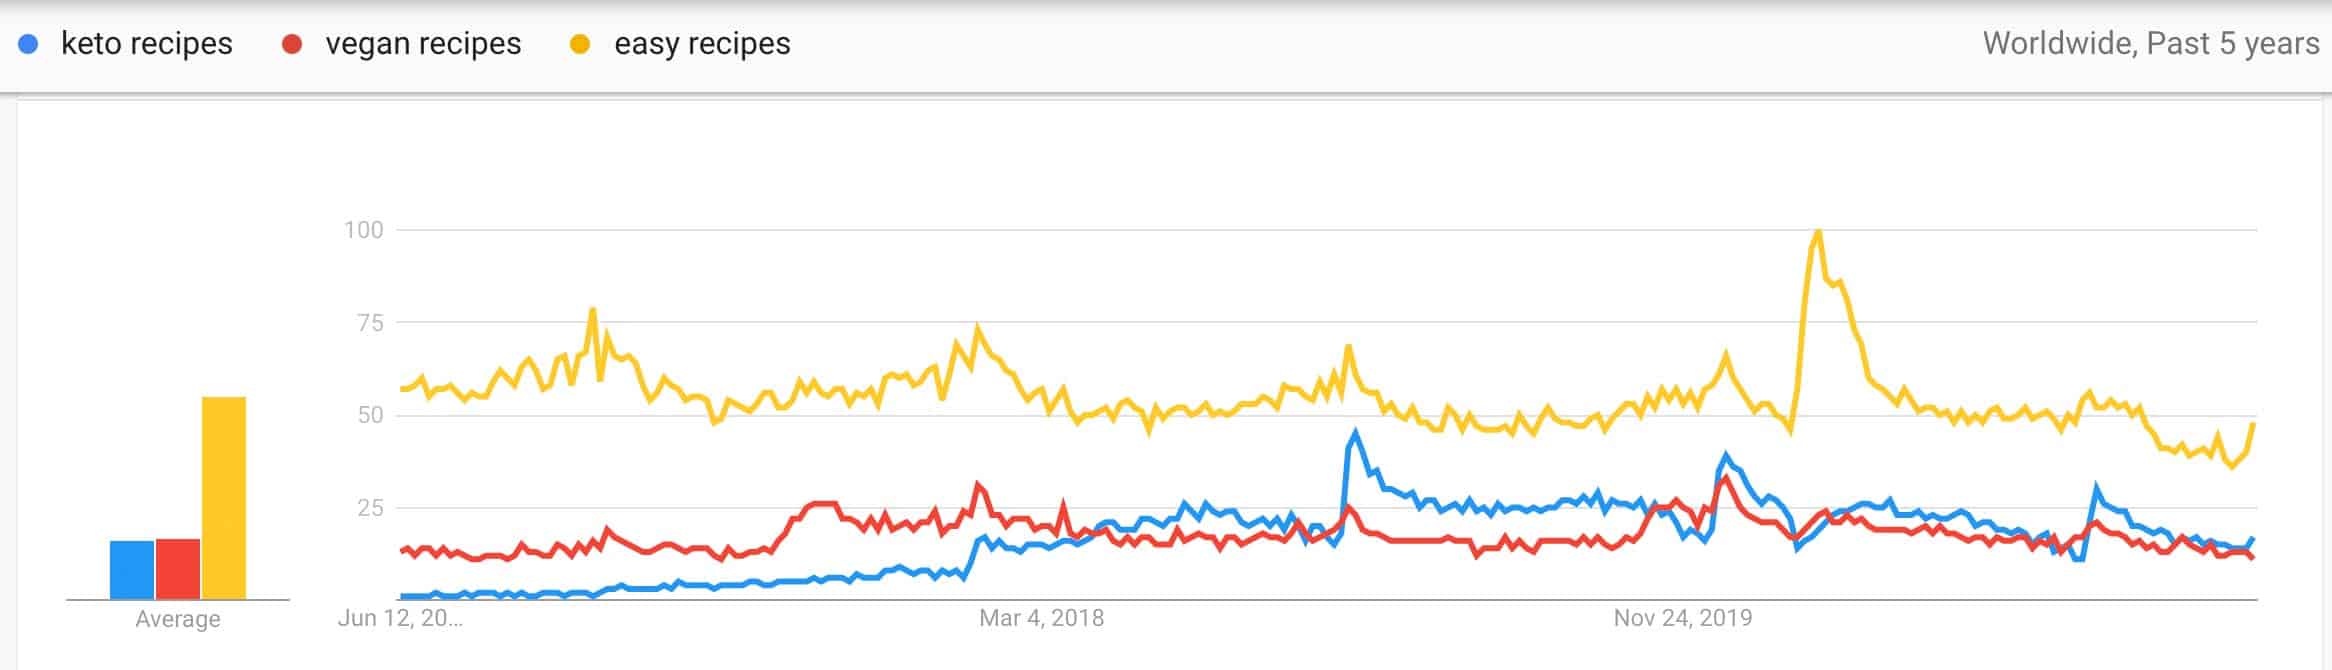
Task: Click the yellow line's highest peak at 100
Action: 1817,232
